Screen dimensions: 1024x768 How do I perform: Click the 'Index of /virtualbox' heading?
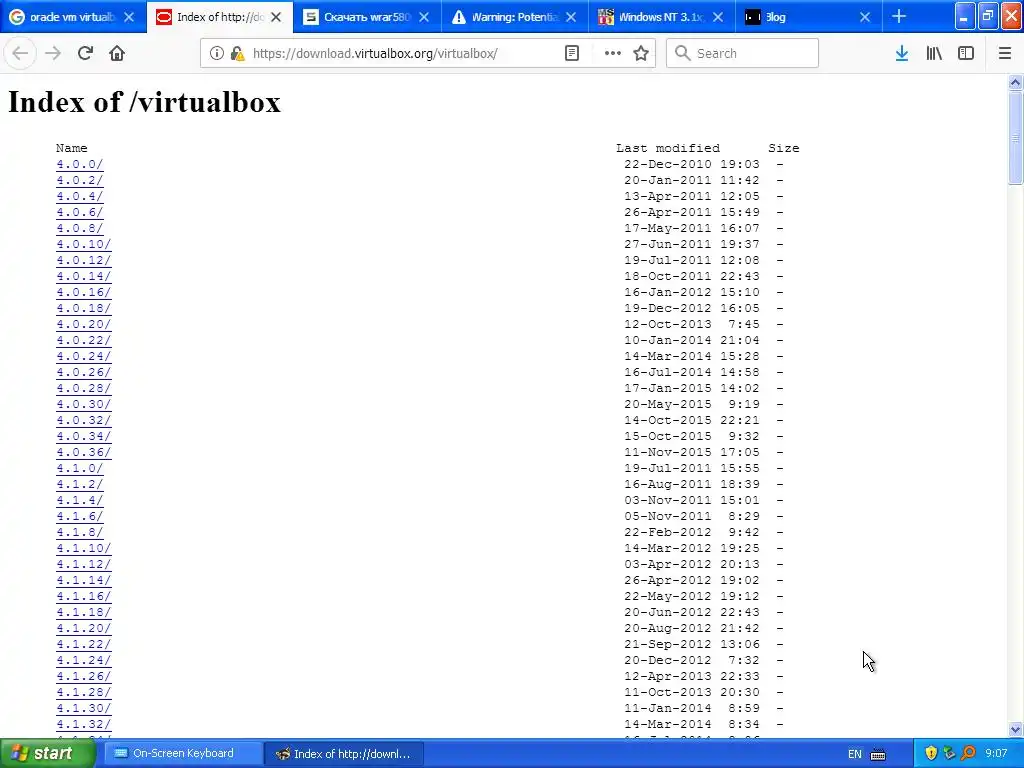[144, 102]
